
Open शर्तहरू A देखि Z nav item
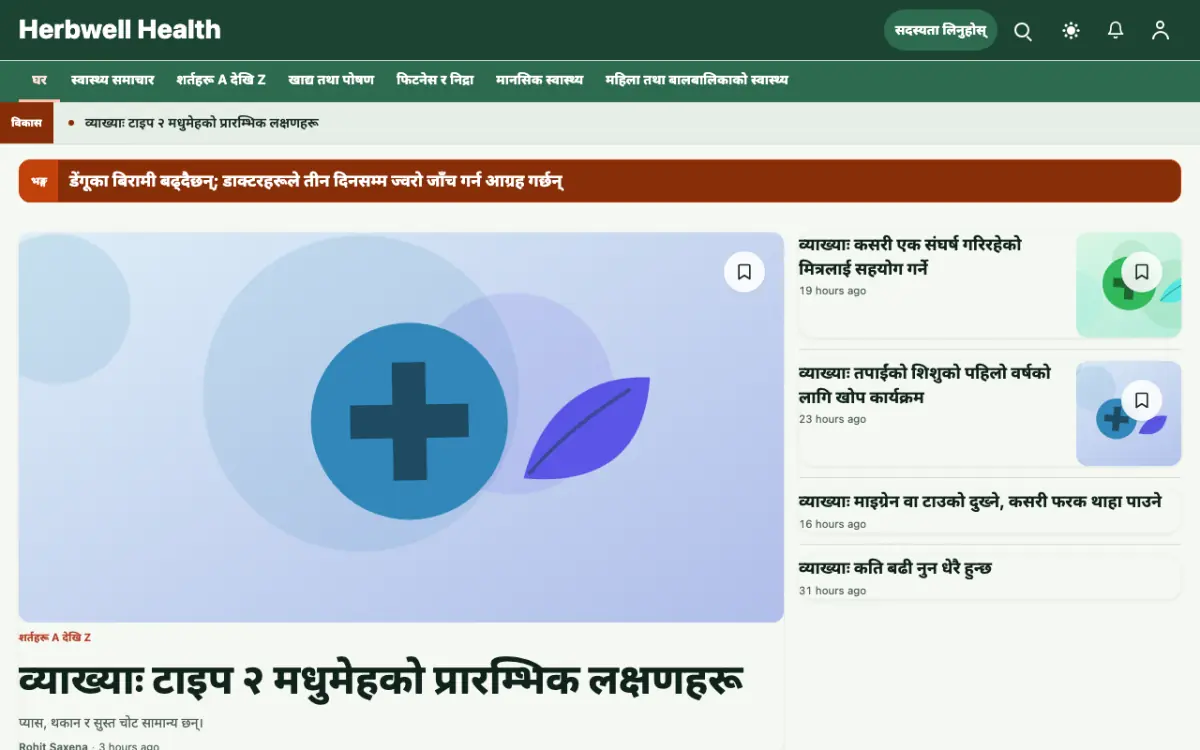click(x=221, y=80)
